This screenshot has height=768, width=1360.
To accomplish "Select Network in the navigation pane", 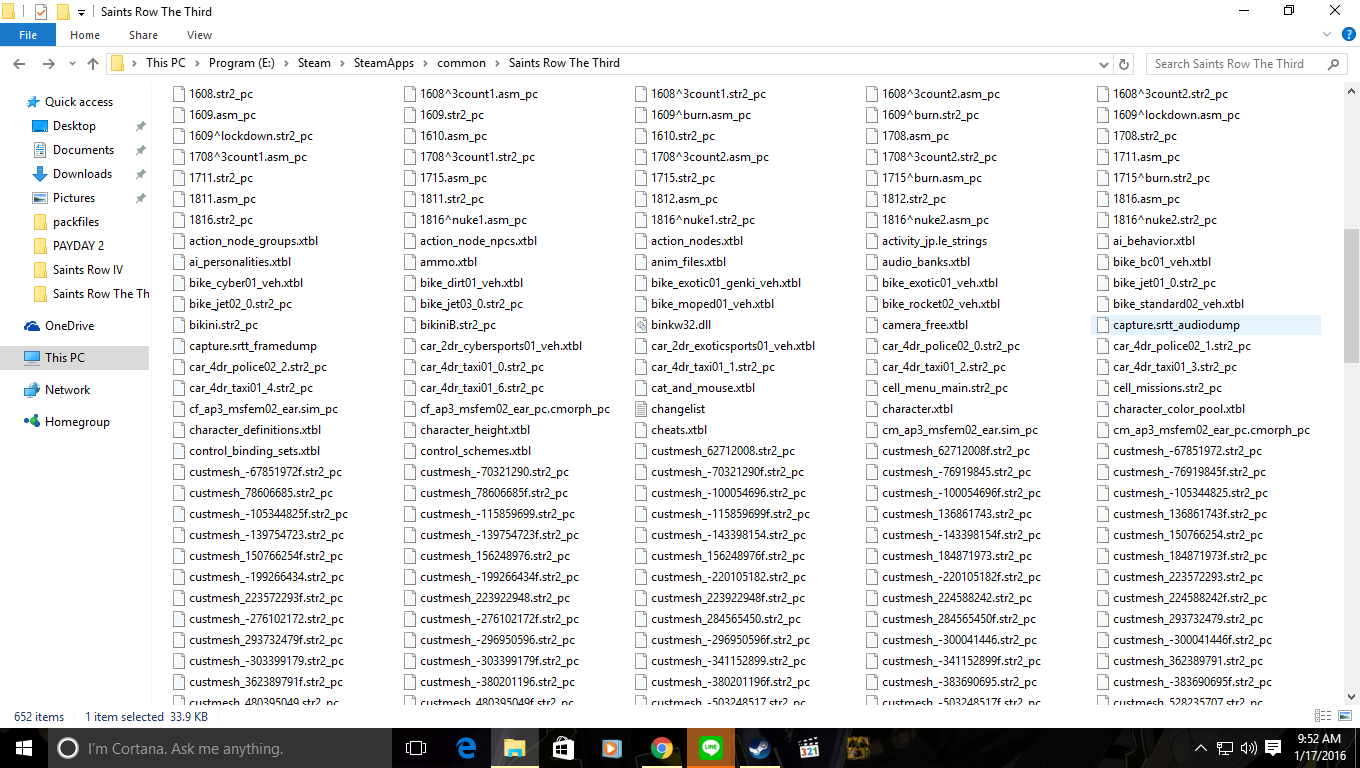I will pos(67,390).
